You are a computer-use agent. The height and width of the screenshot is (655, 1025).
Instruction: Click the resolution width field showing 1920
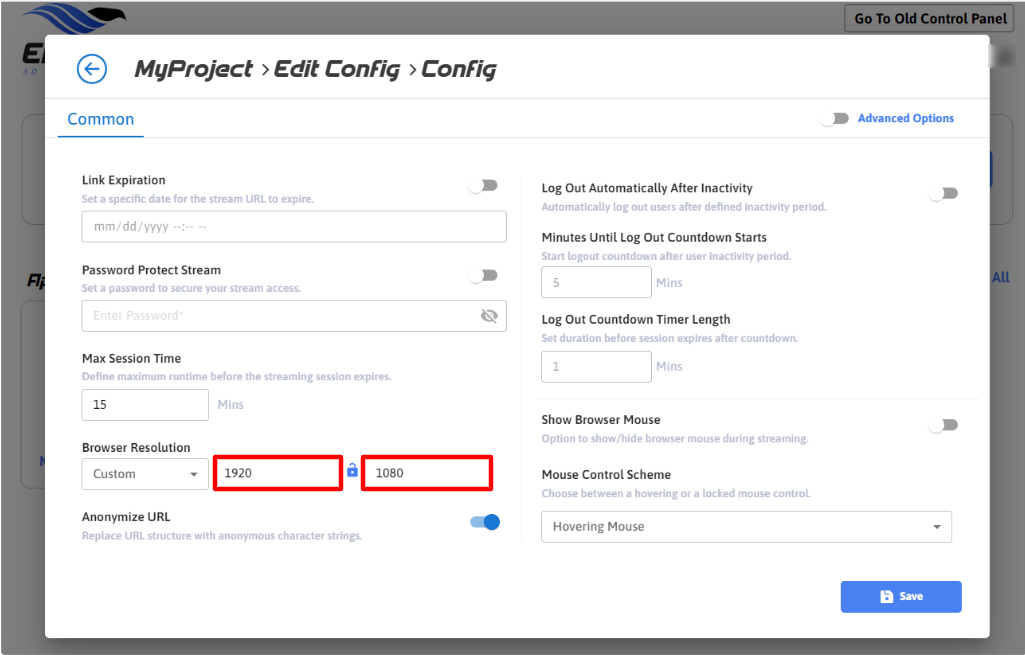[x=278, y=473]
